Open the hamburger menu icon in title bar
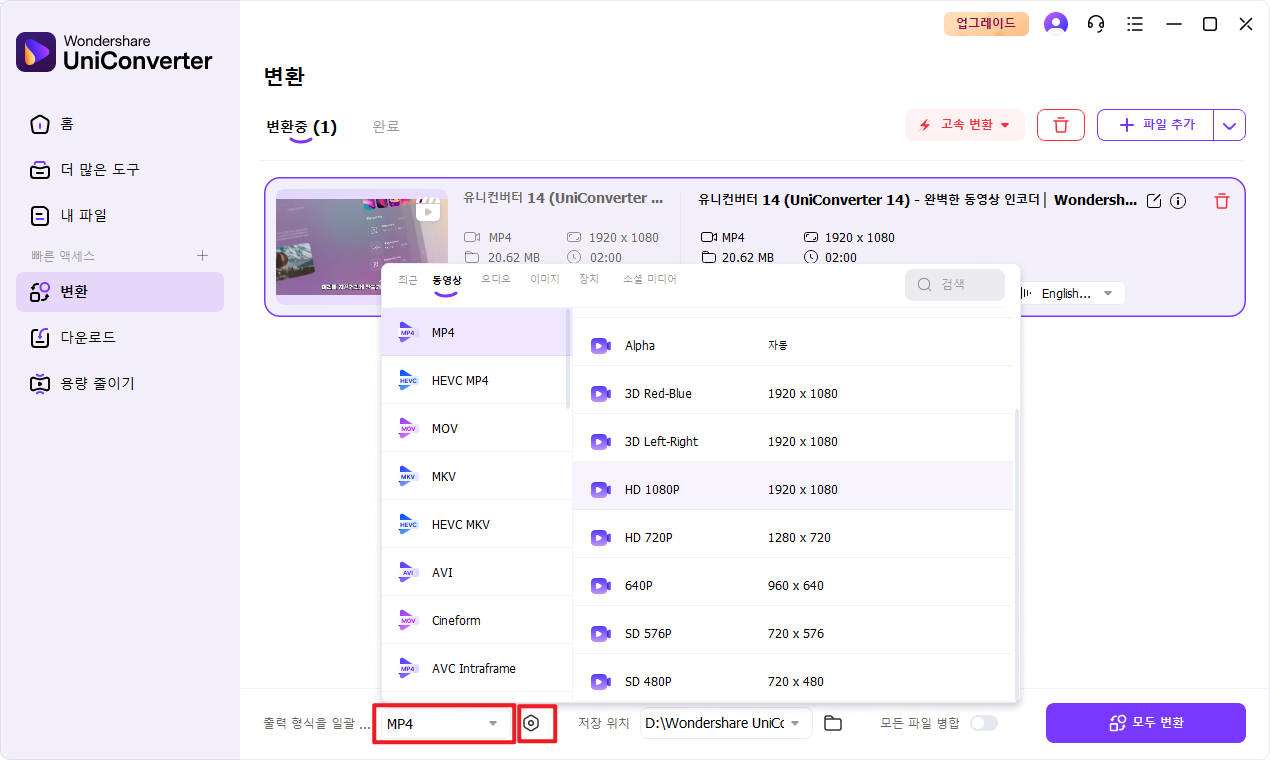This screenshot has height=760, width=1270. pyautogui.click(x=1134, y=24)
